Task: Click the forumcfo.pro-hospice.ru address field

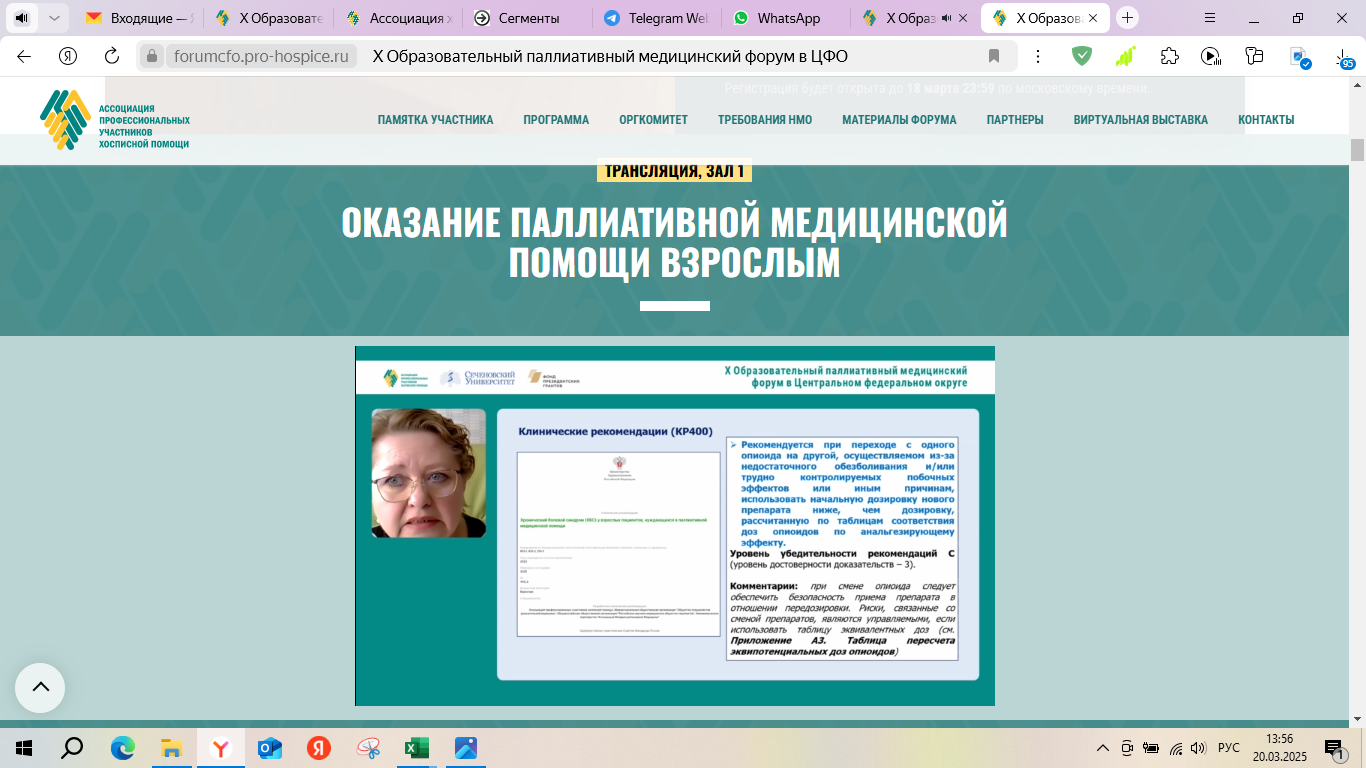Action: pos(260,56)
